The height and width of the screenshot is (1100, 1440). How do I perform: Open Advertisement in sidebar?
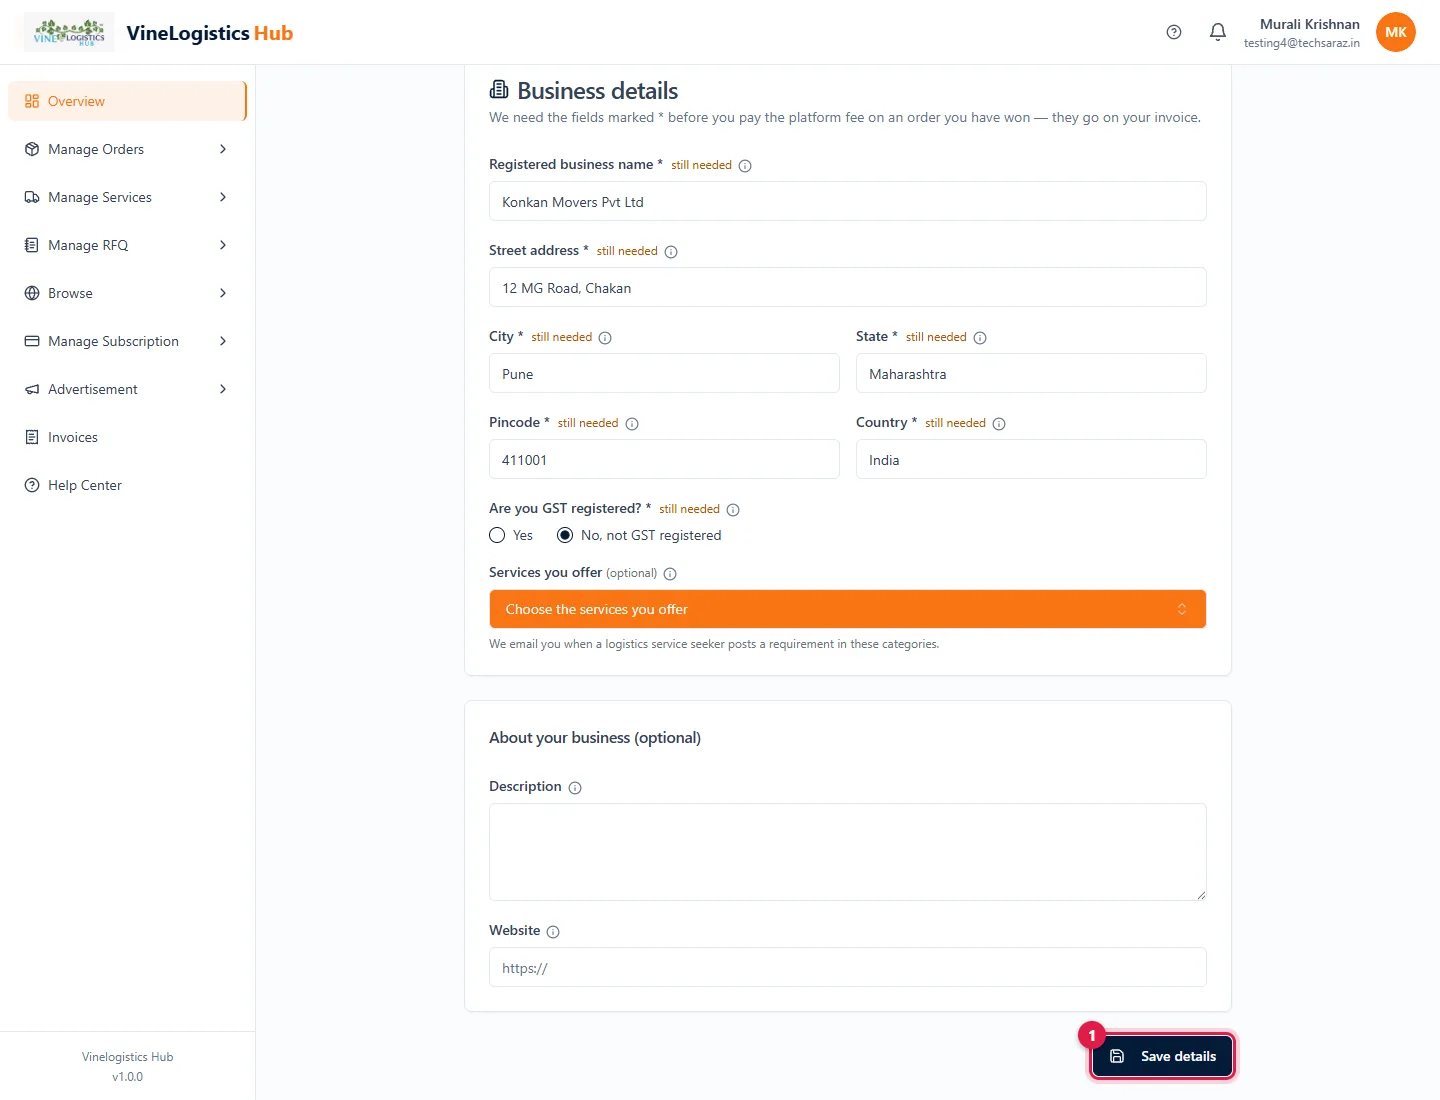[127, 389]
